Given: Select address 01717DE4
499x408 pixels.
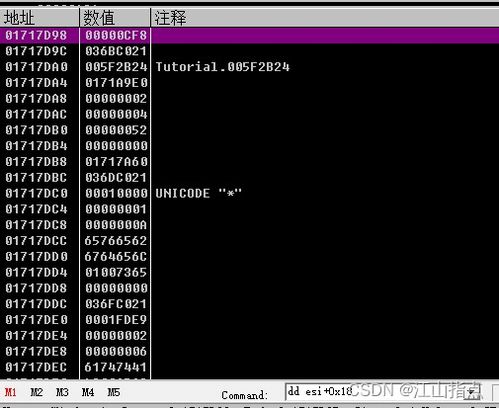Looking at the screenshot, I should click(36, 336).
